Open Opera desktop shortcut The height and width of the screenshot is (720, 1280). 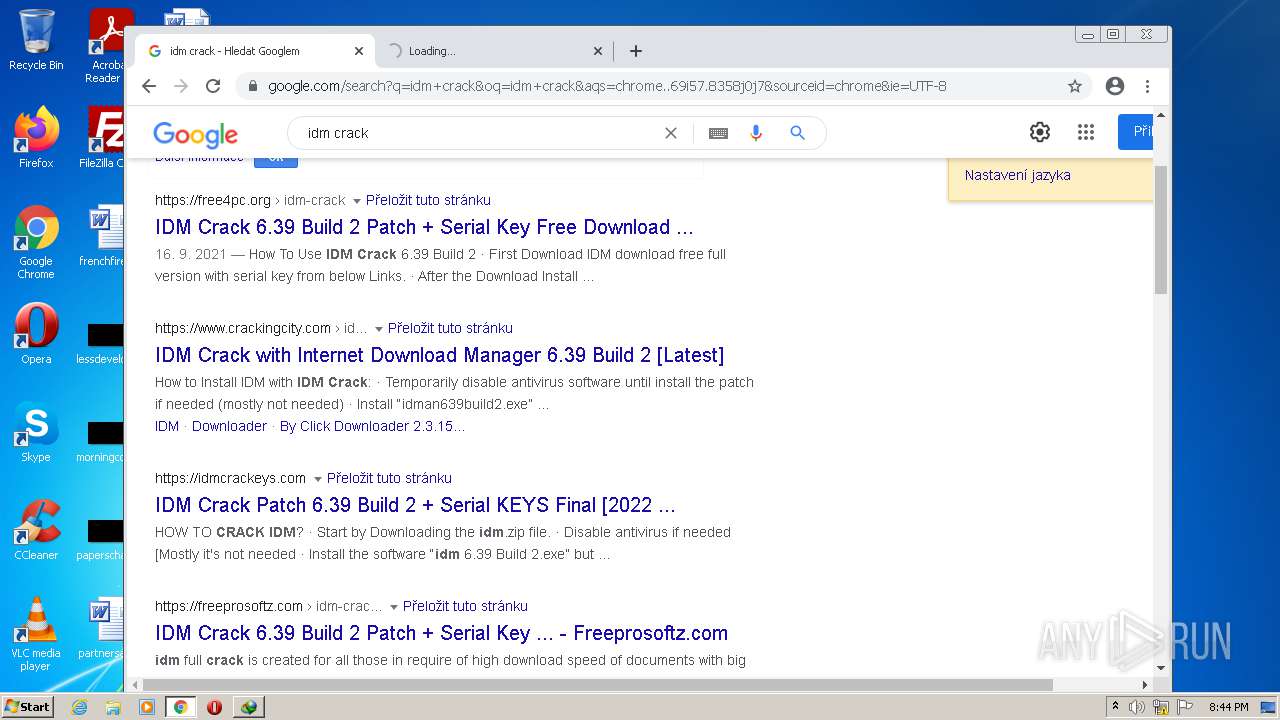(x=36, y=334)
